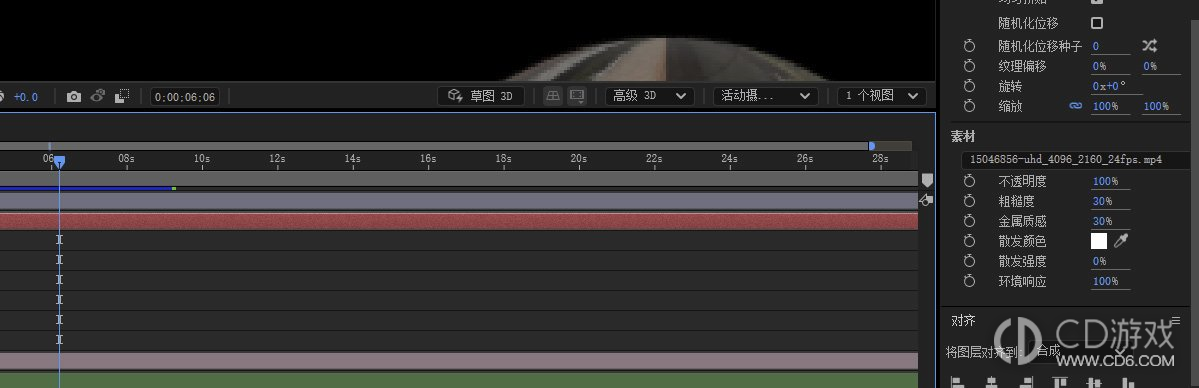Click the 缩放 stopwatch icon
The image size is (1199, 388).
970,106
